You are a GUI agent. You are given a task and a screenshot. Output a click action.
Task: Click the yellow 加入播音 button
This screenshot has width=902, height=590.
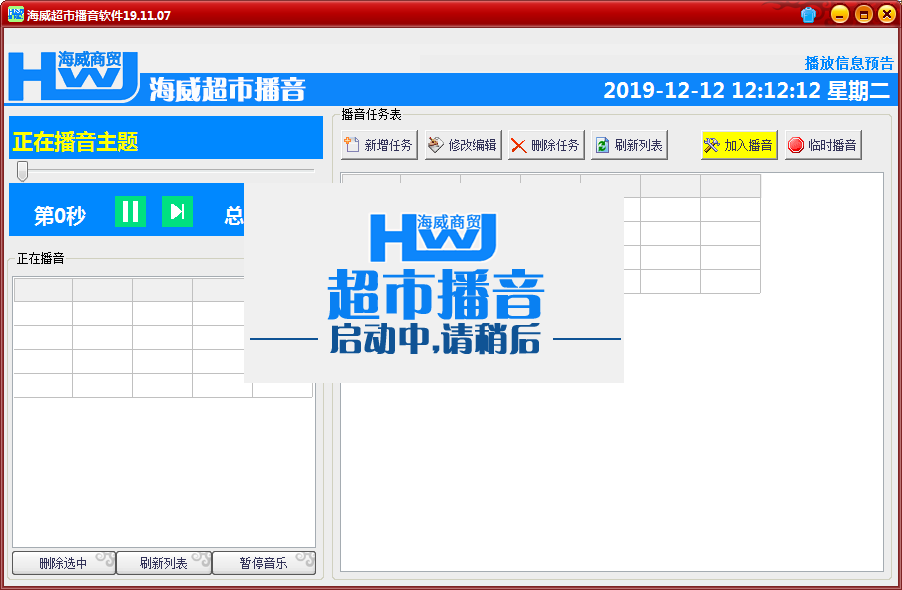point(739,145)
